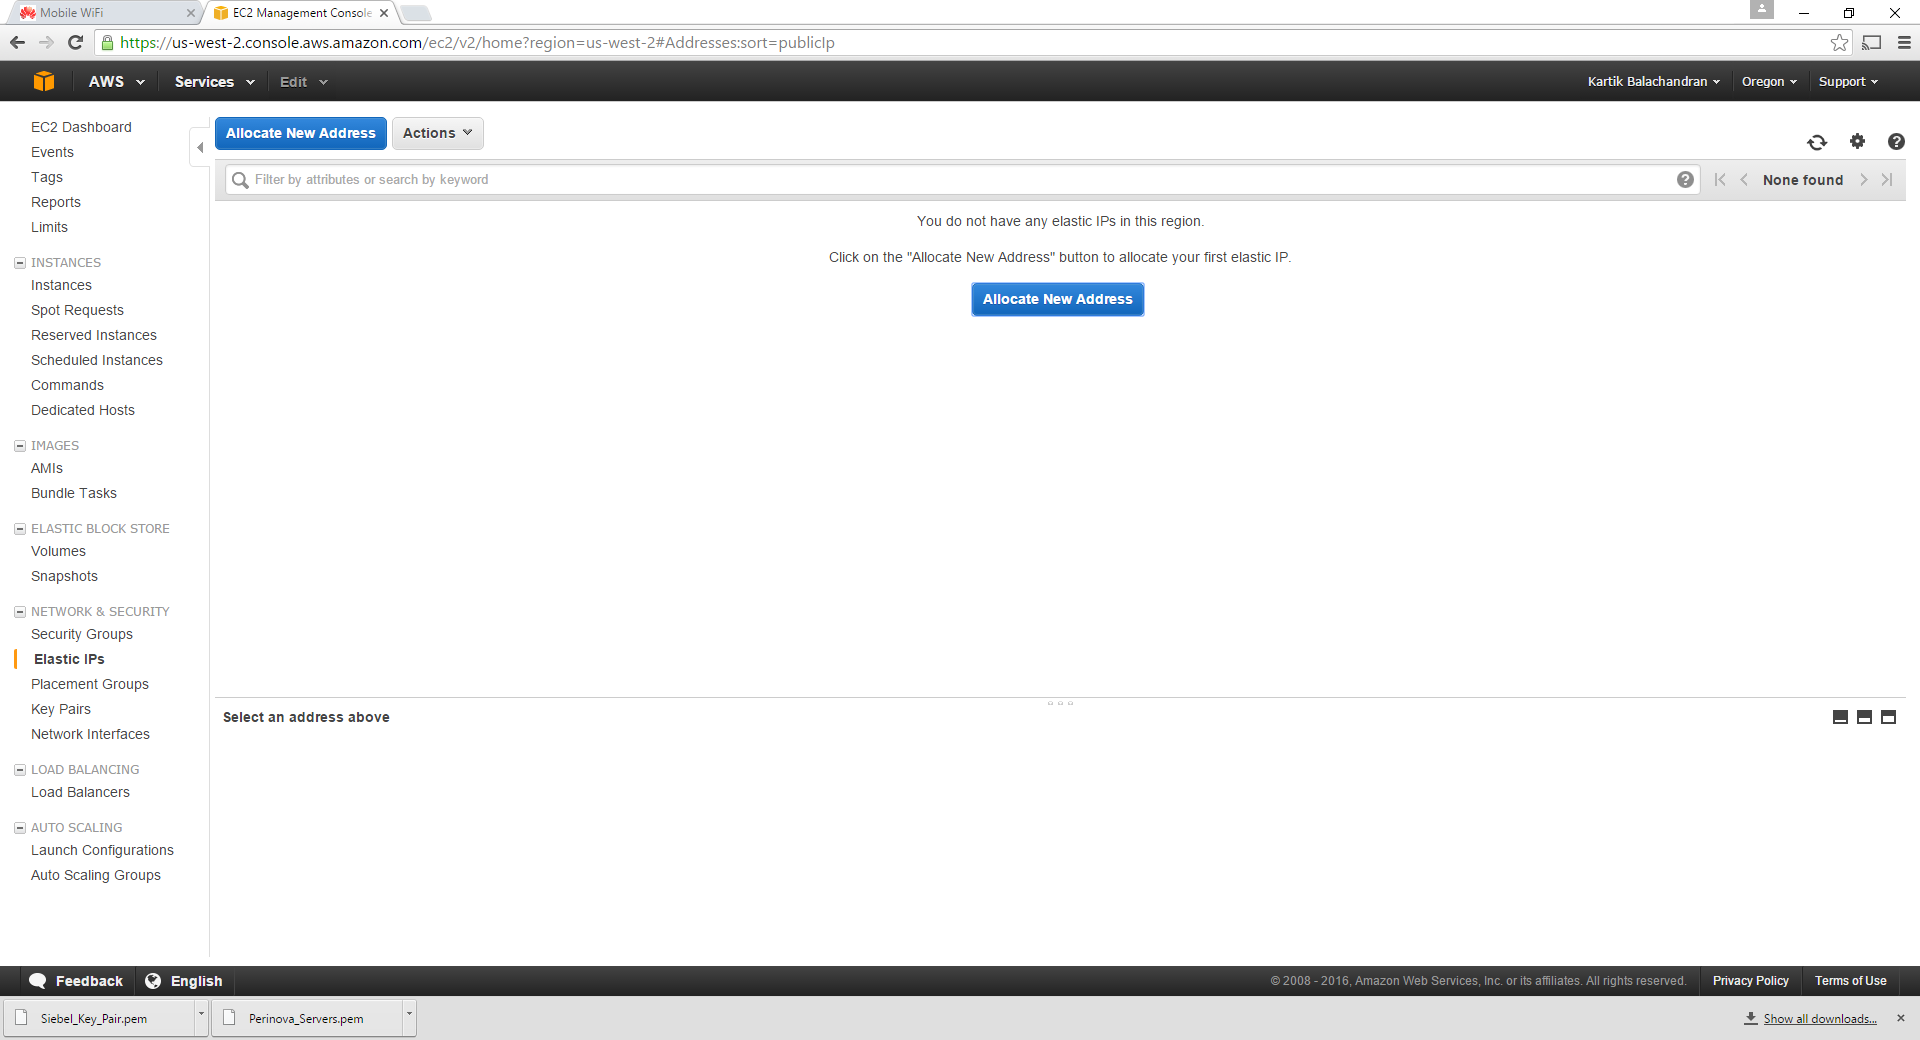Collapse the LOAD BALANCING section
The width and height of the screenshot is (1920, 1040).
(x=19, y=770)
